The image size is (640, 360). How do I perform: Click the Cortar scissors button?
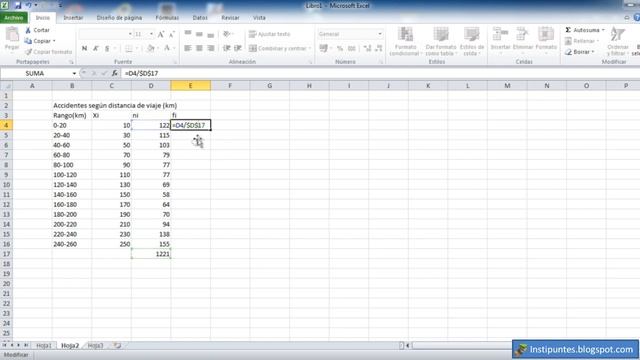(x=37, y=30)
